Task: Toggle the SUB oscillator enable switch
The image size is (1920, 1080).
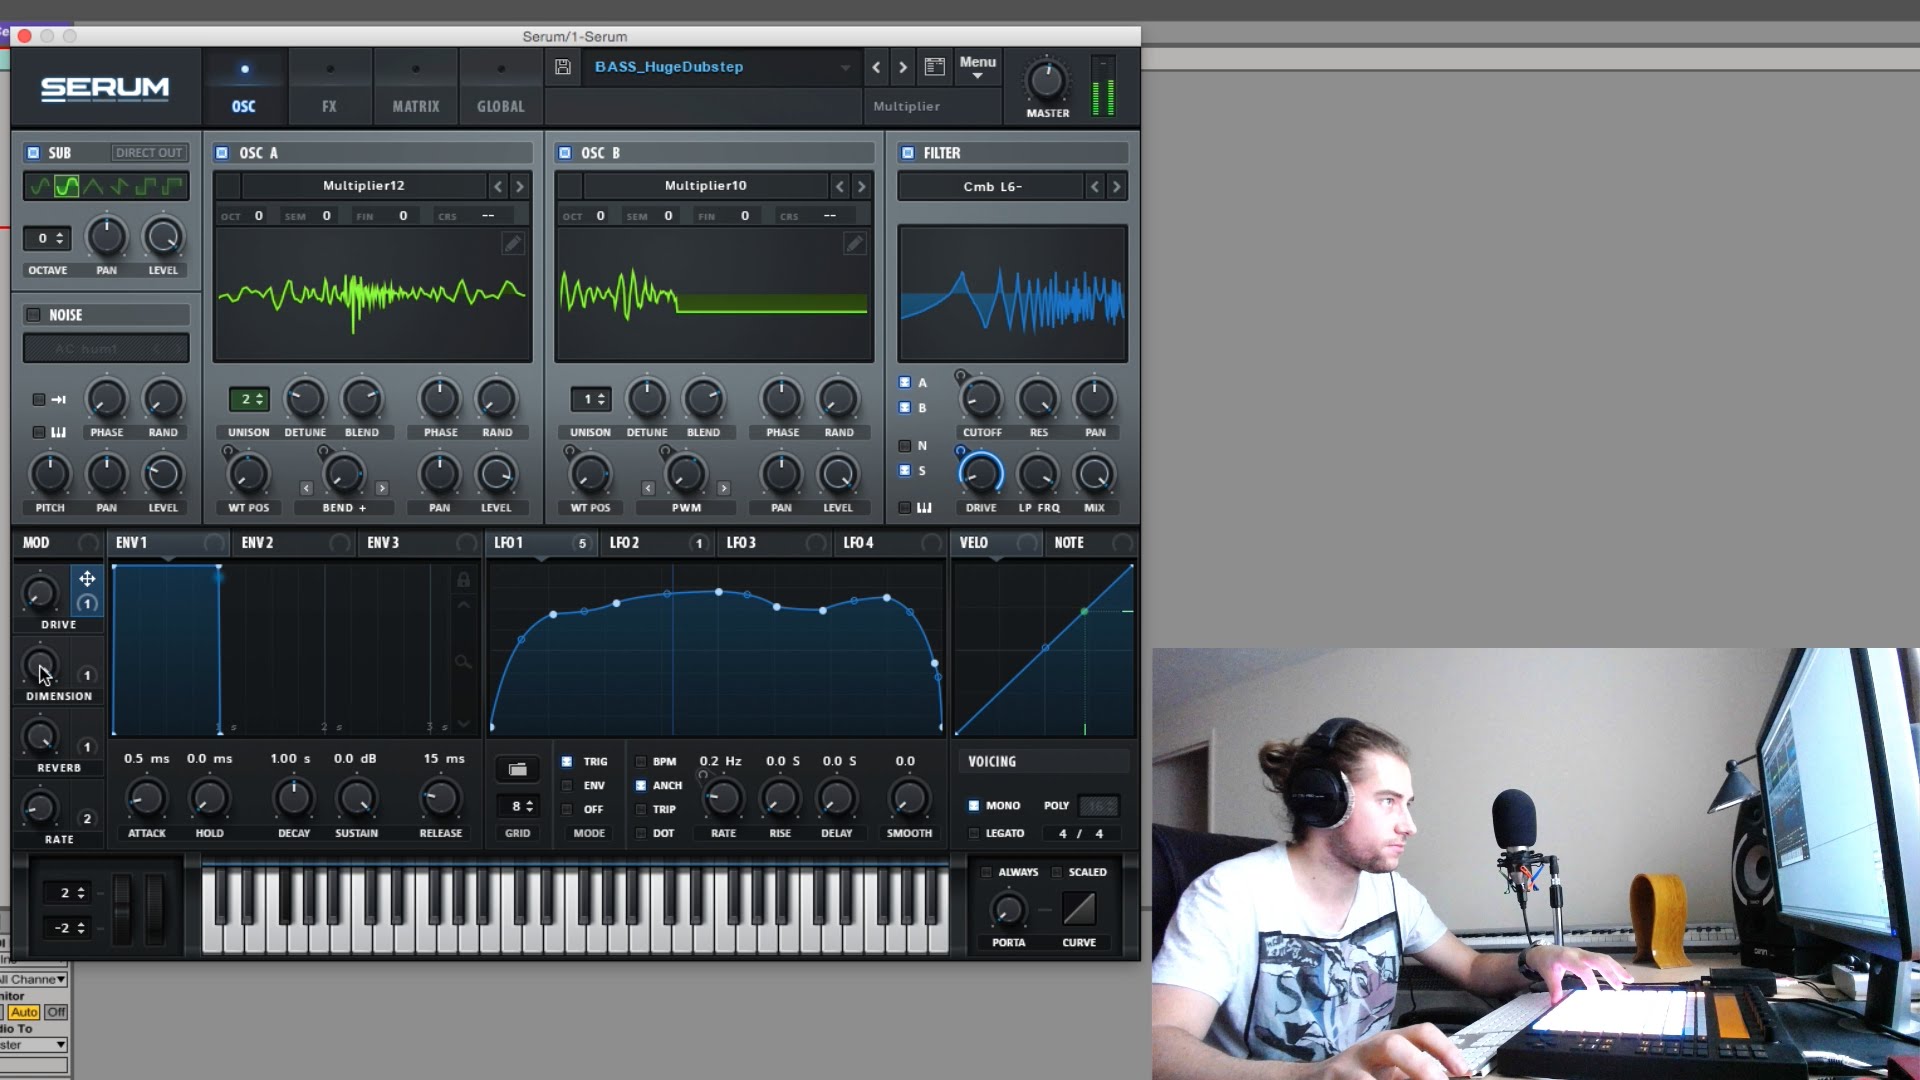Action: pyautogui.click(x=33, y=153)
